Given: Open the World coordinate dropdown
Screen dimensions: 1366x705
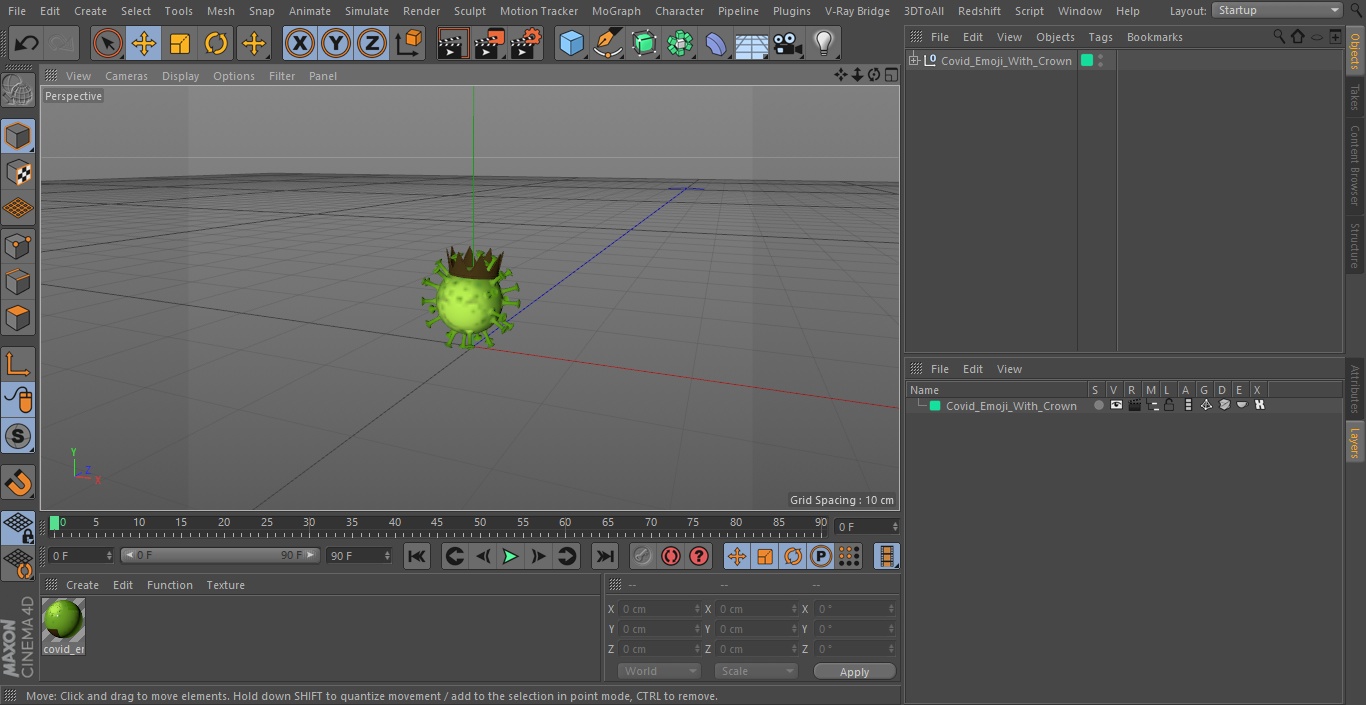Looking at the screenshot, I should pos(658,671).
